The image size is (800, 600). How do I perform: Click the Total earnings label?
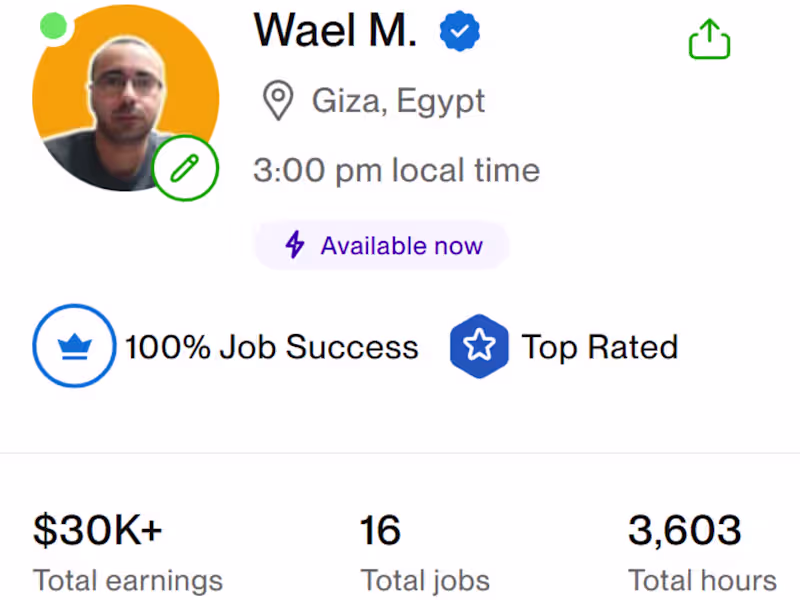[128, 580]
